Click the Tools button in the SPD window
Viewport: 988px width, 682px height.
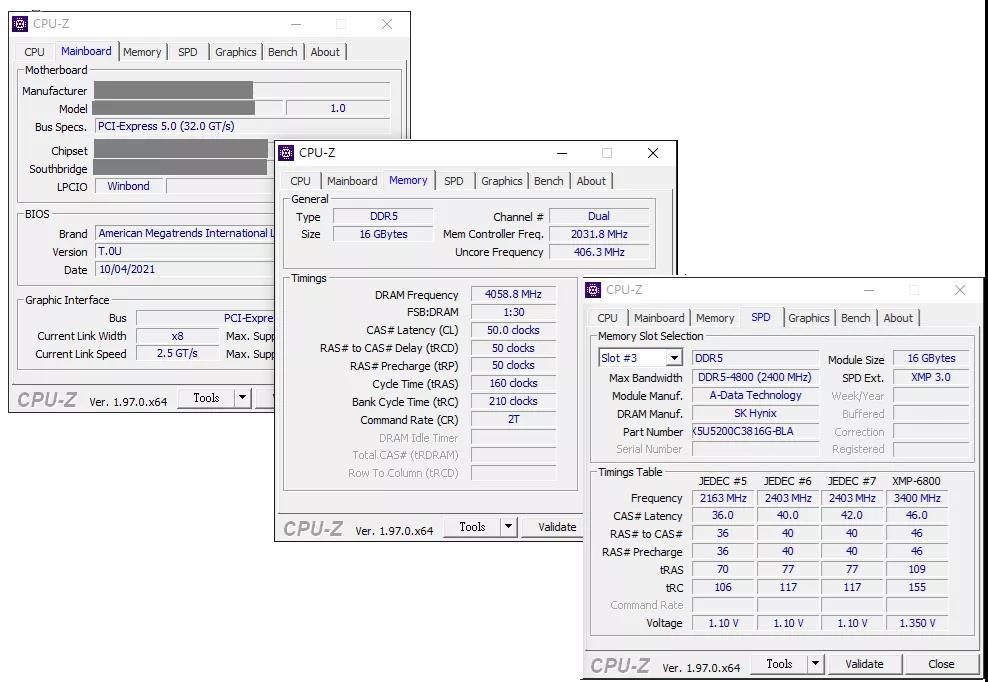(779, 664)
